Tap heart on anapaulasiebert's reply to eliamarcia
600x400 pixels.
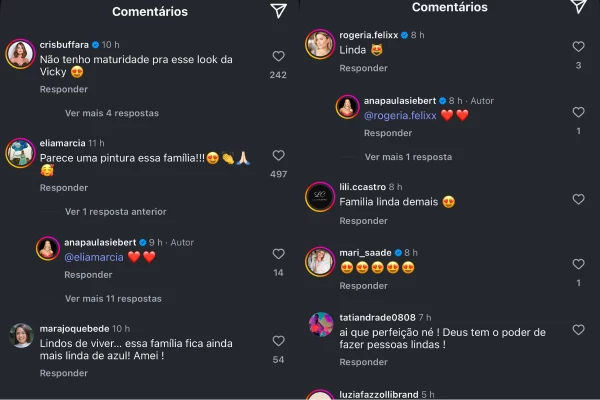tap(279, 254)
